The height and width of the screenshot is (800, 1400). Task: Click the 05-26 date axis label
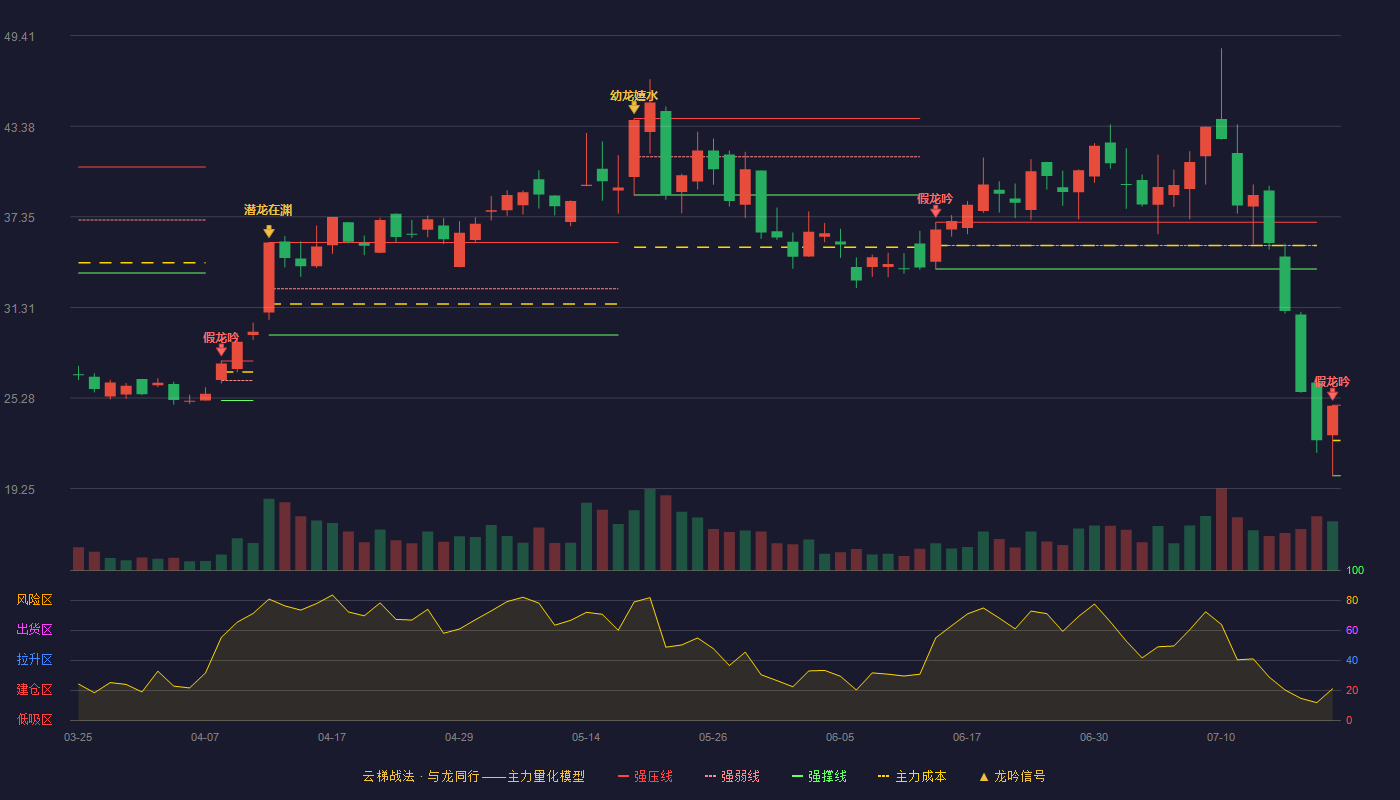(713, 737)
